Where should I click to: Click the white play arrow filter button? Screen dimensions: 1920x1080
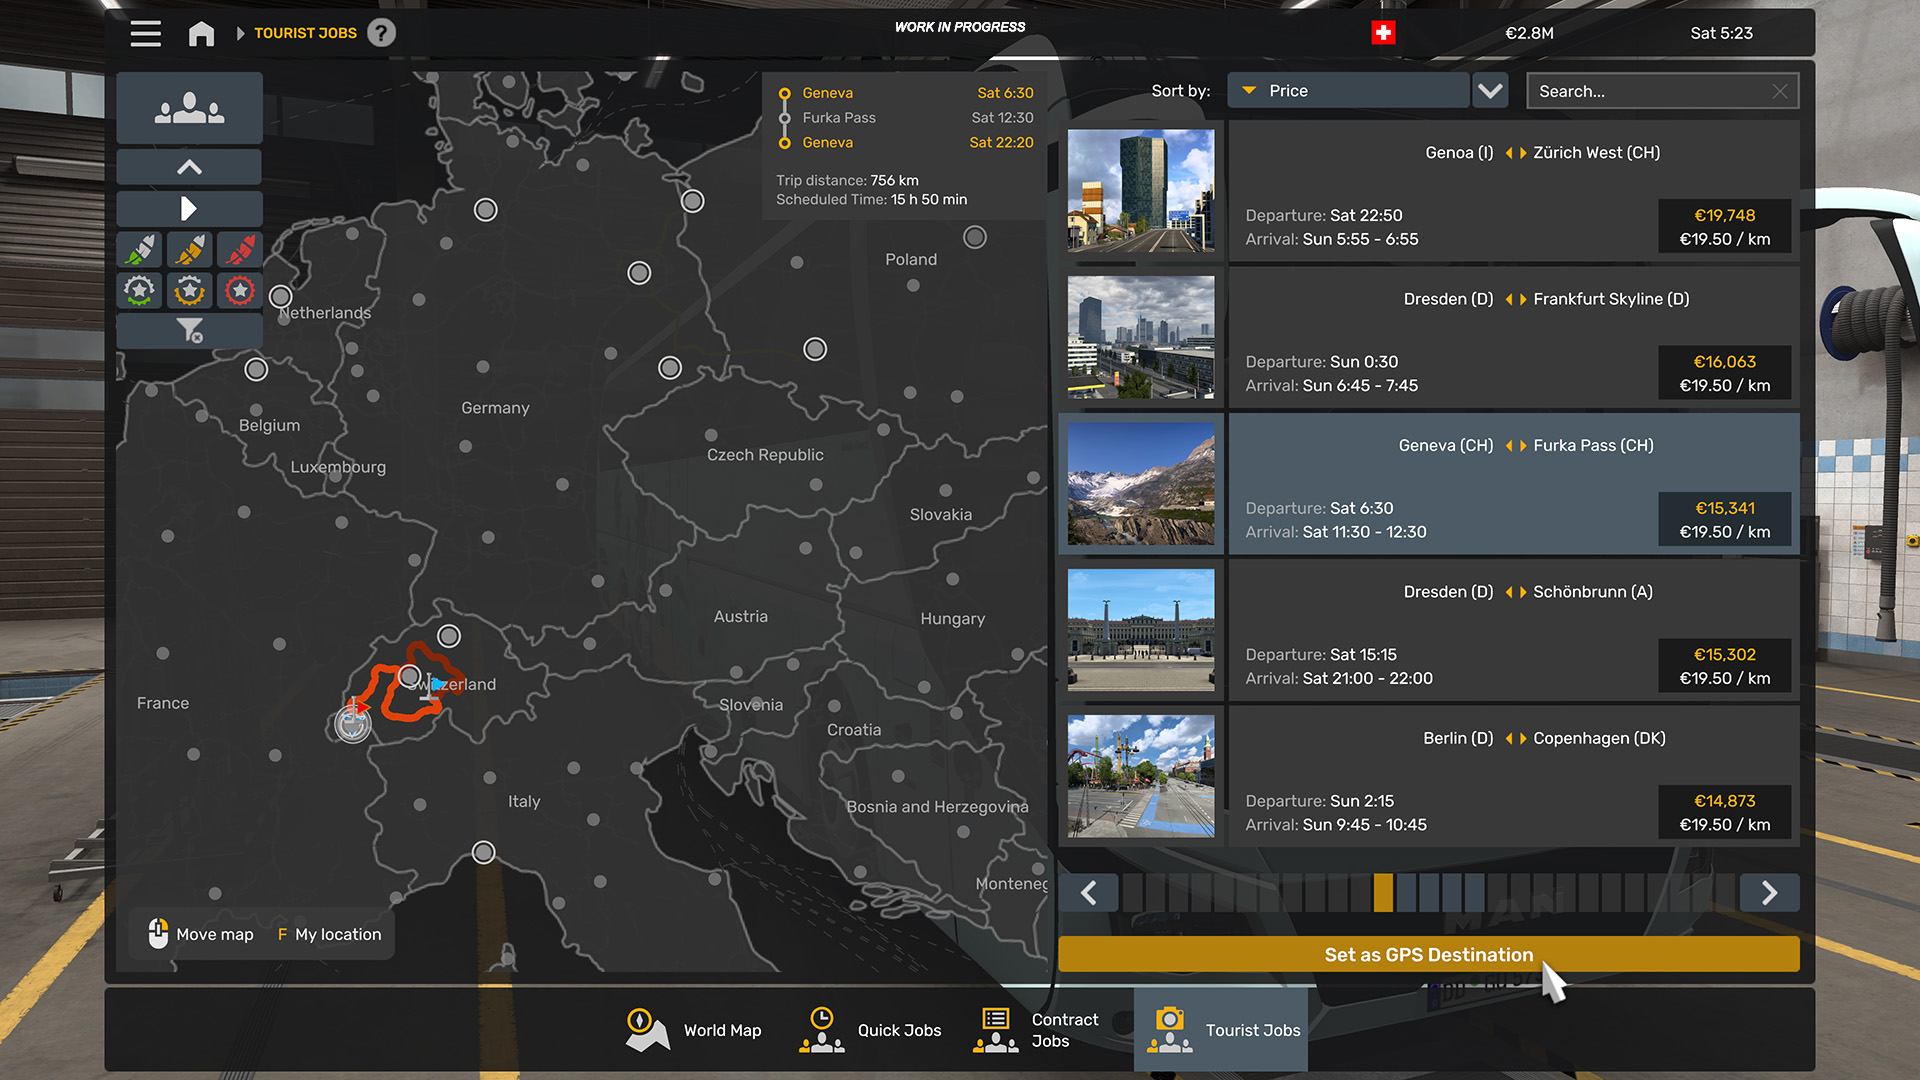[189, 209]
